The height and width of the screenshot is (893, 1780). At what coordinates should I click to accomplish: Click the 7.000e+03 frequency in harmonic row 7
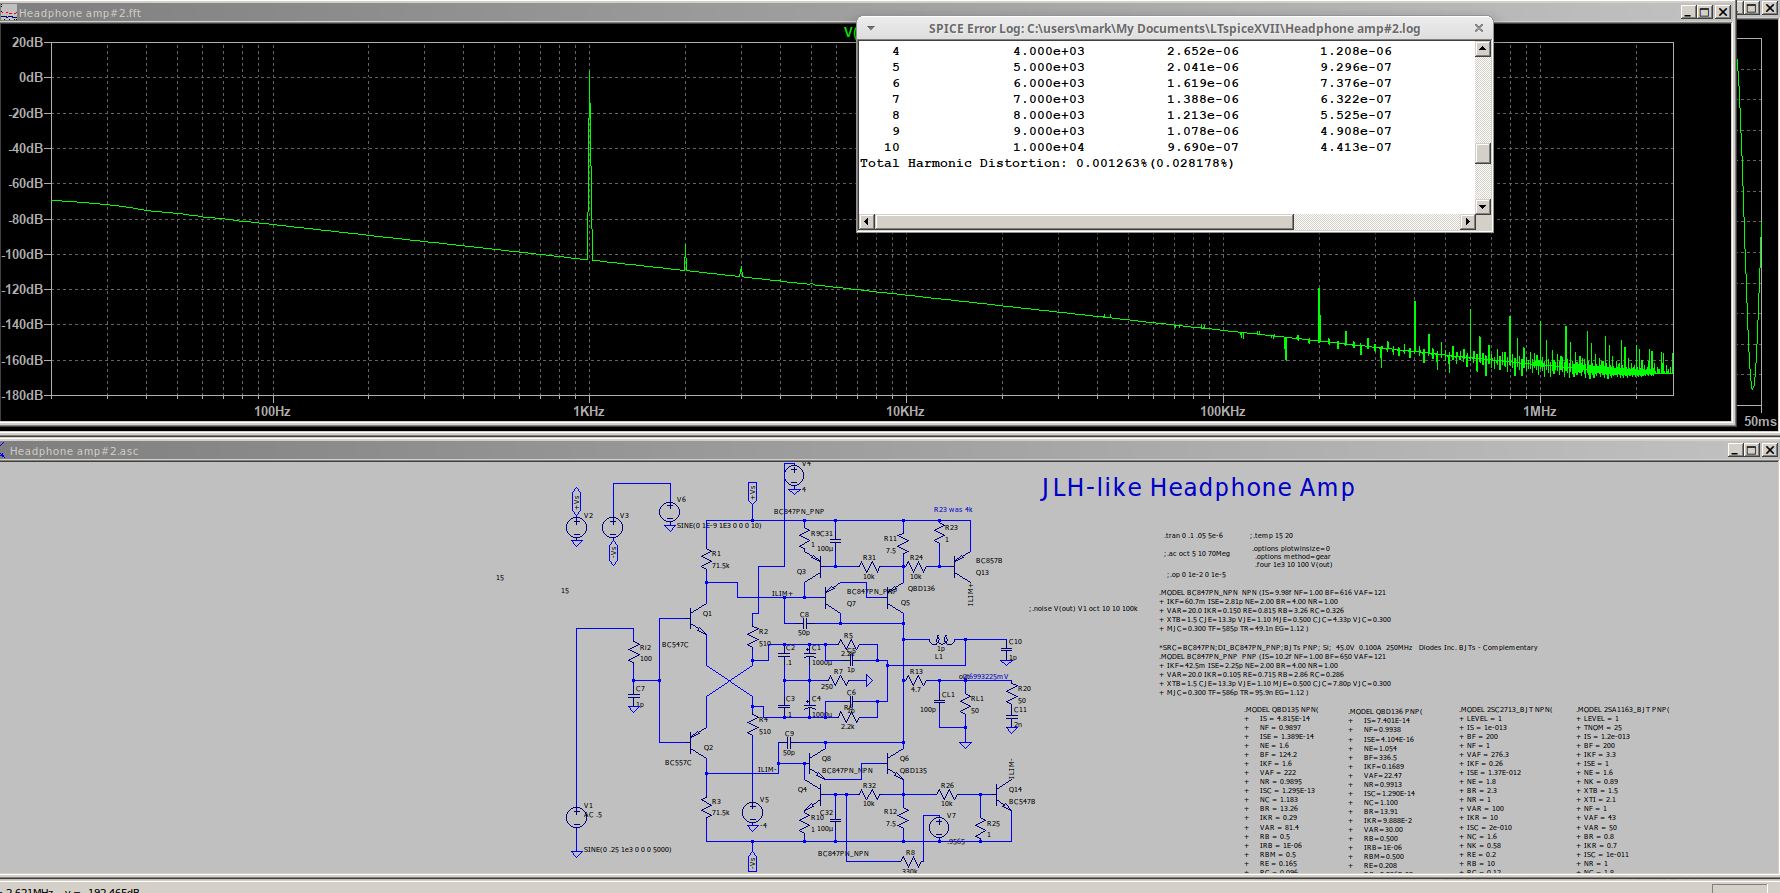[x=1048, y=99]
